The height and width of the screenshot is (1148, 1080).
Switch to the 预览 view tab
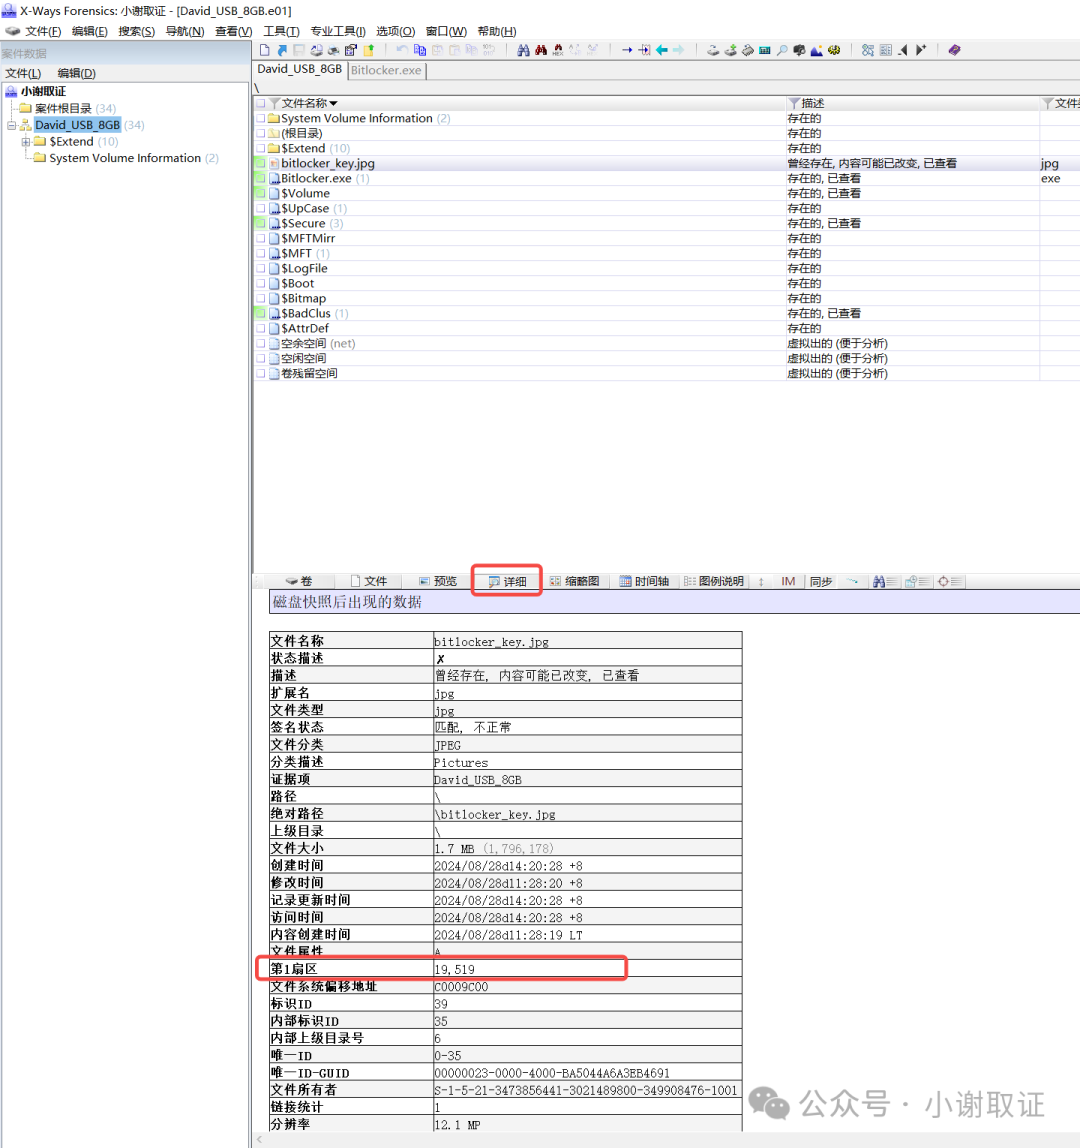[438, 581]
